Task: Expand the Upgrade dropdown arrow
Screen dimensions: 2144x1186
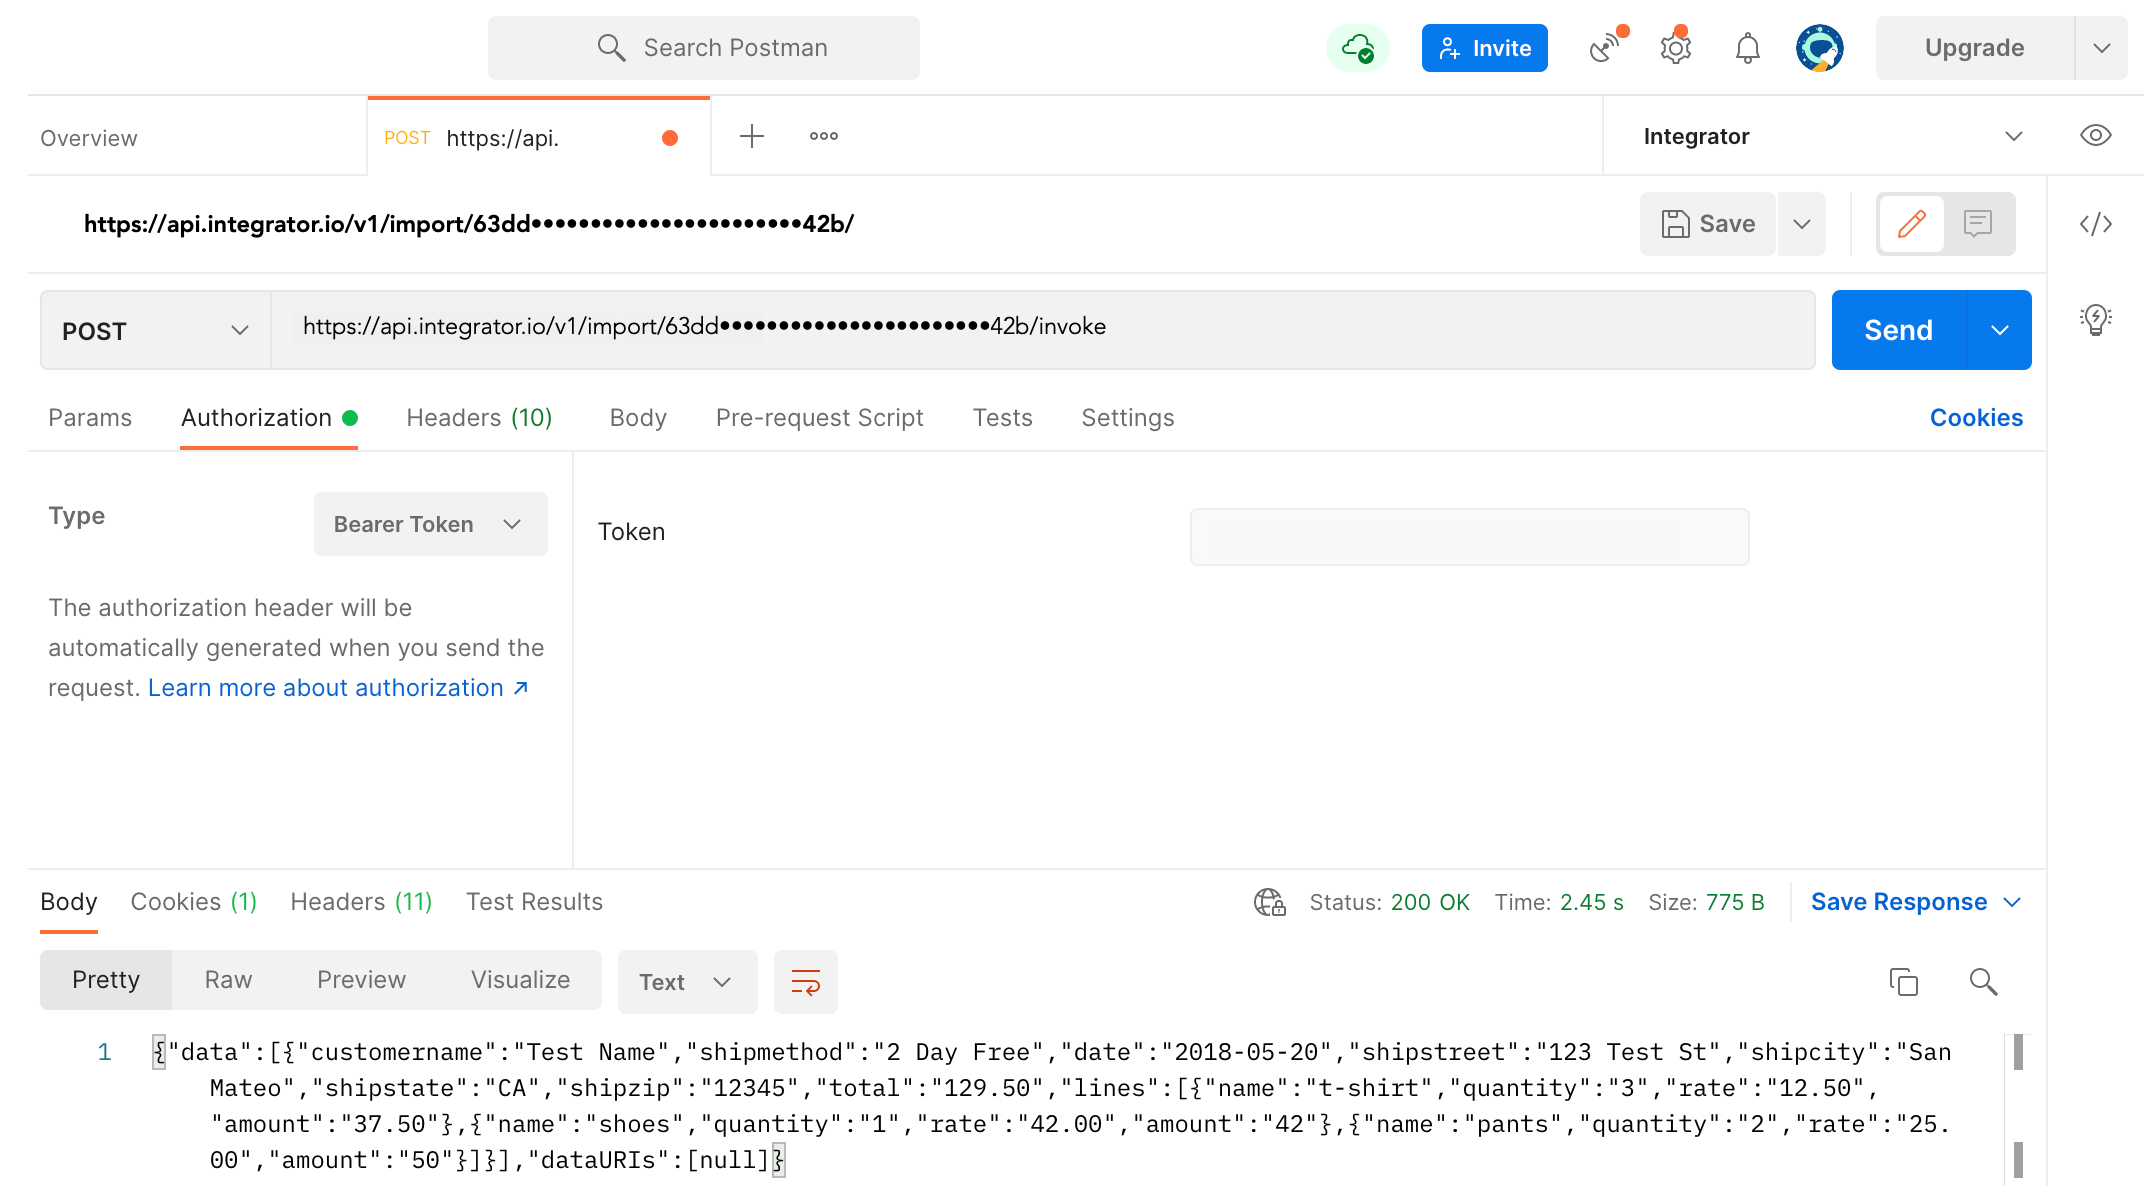Action: (x=2102, y=48)
